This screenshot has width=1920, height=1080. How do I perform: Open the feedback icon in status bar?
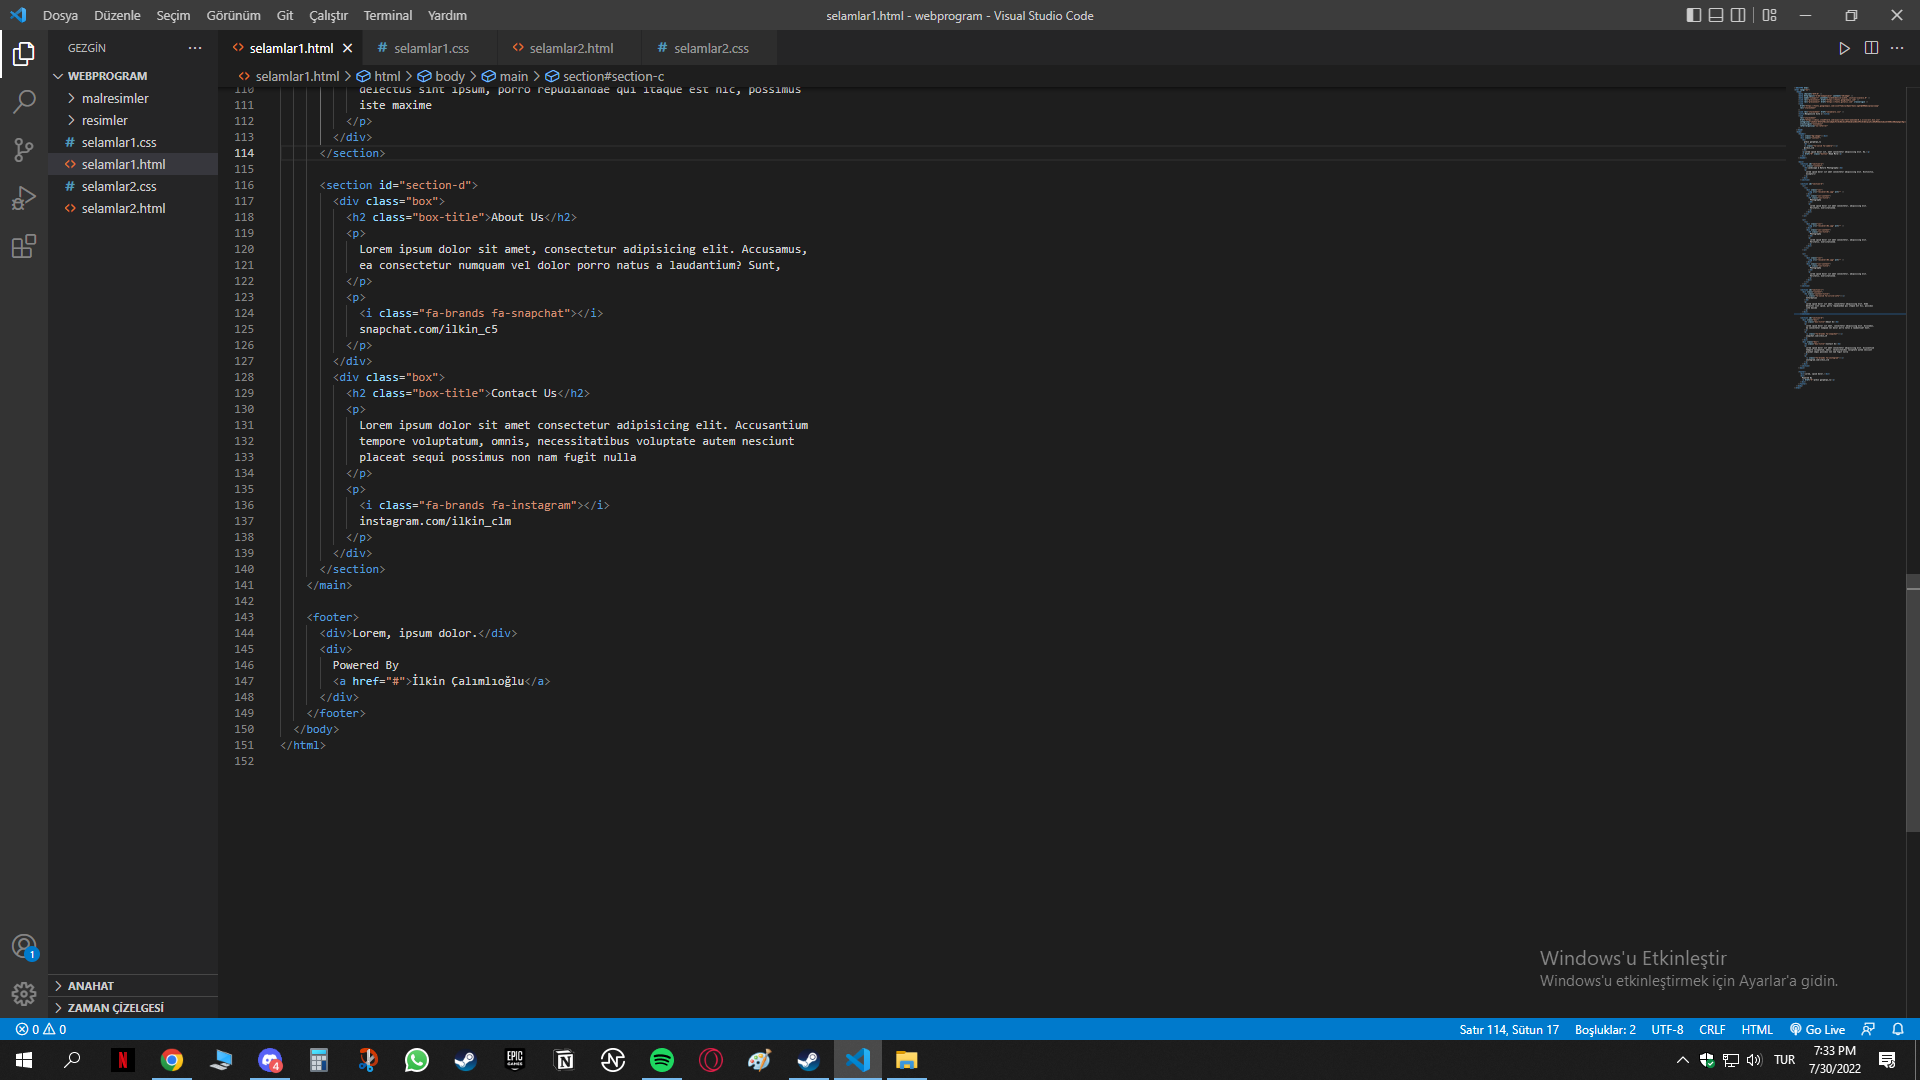pos(1868,1029)
